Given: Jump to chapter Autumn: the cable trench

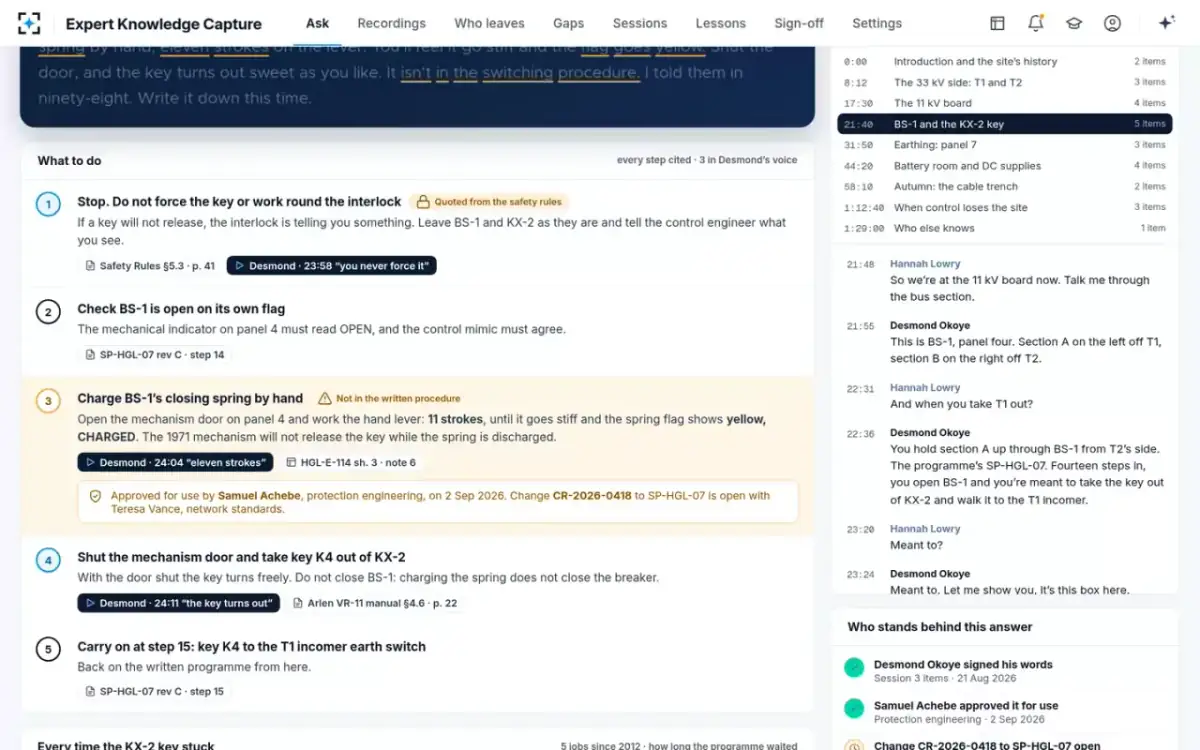Looking at the screenshot, I should (1004, 187).
